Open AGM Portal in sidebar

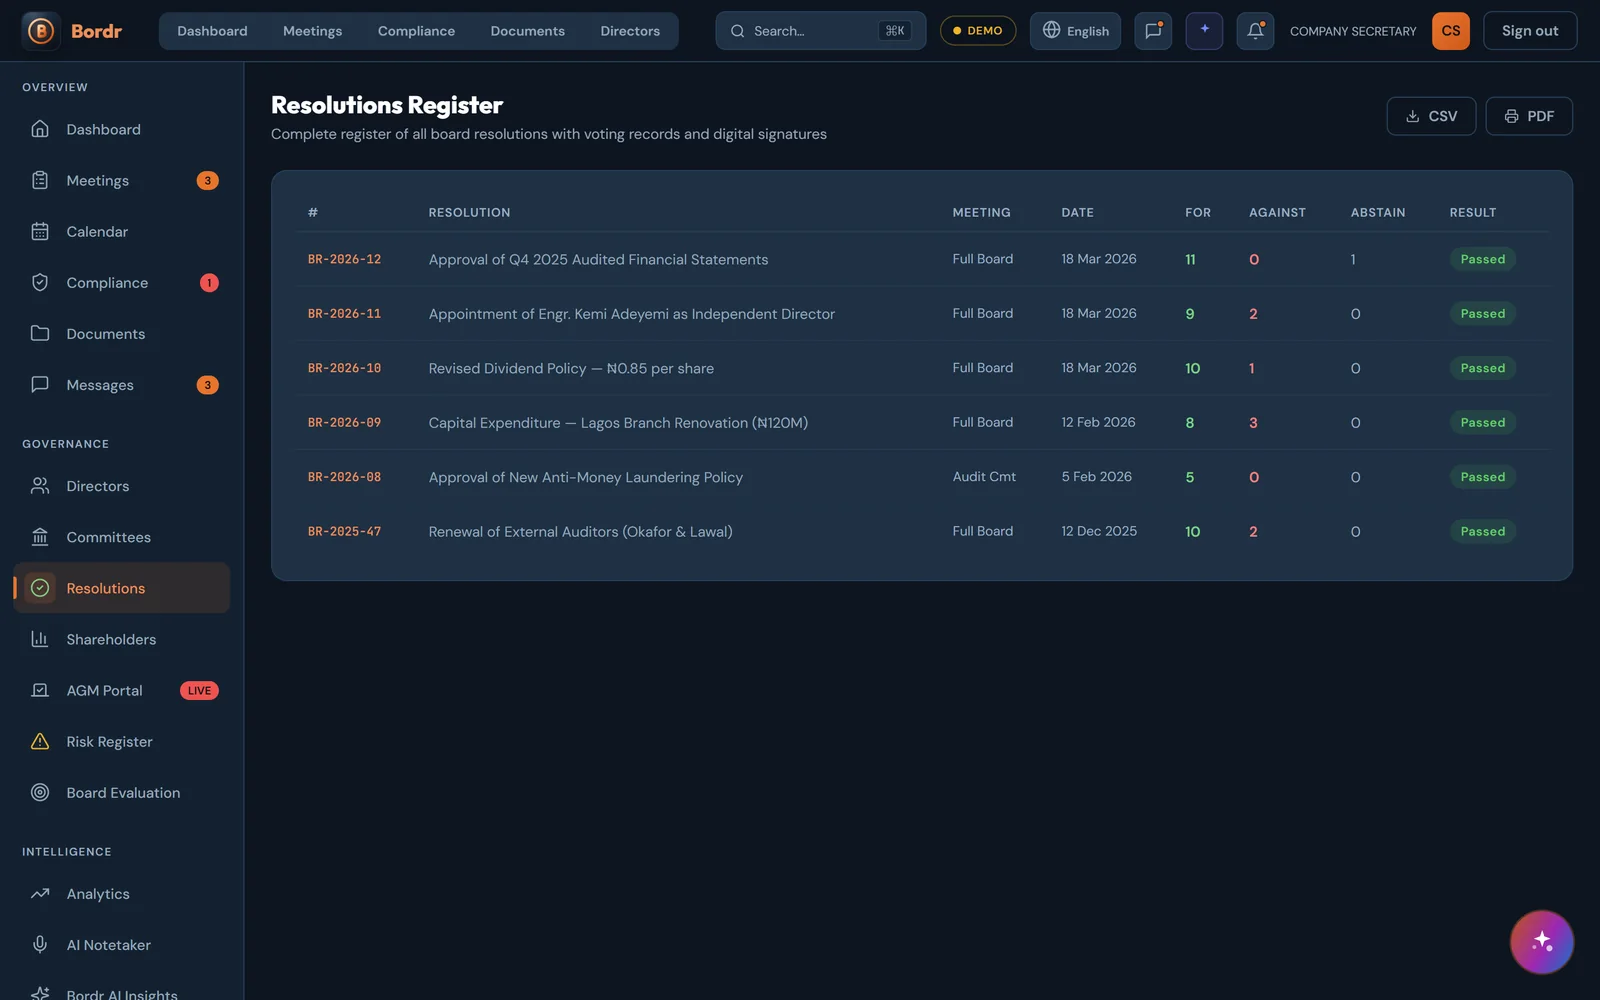pos(121,690)
